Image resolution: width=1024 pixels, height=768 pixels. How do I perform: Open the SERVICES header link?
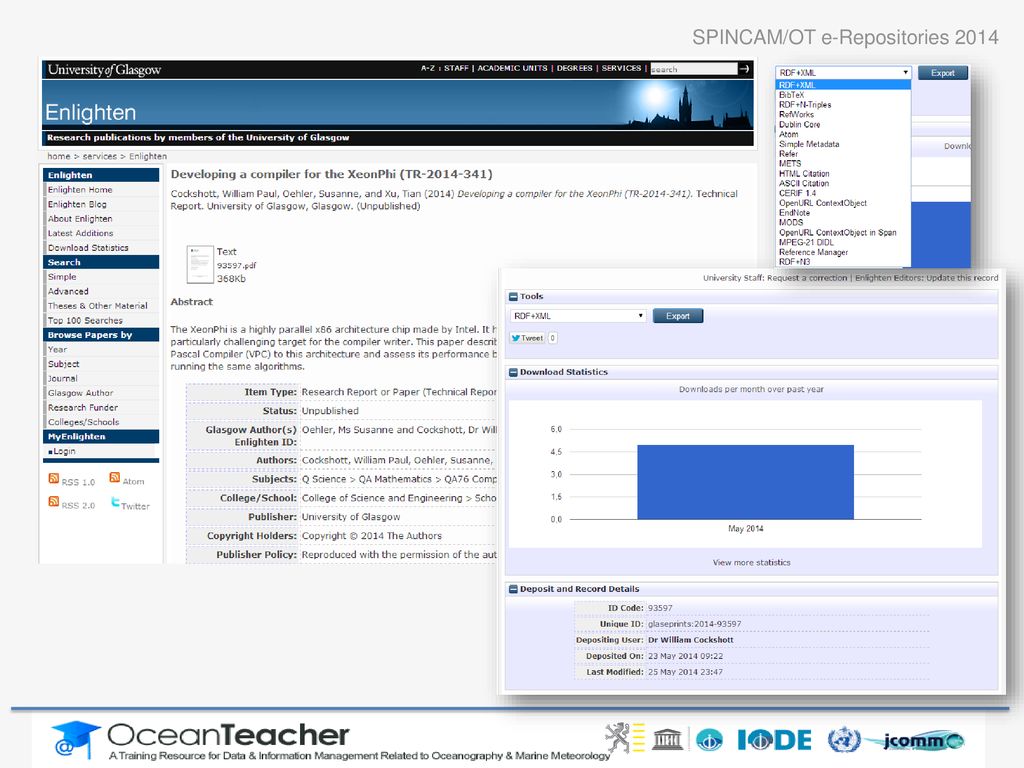pyautogui.click(x=621, y=68)
